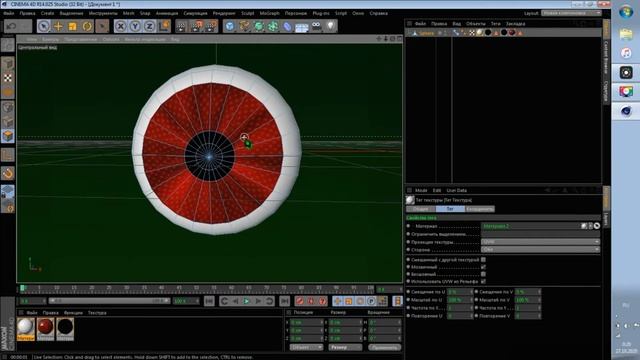Screen dimensions: 640x360
Task: Click the Restrict to Selection field
Action: click(x=540, y=234)
